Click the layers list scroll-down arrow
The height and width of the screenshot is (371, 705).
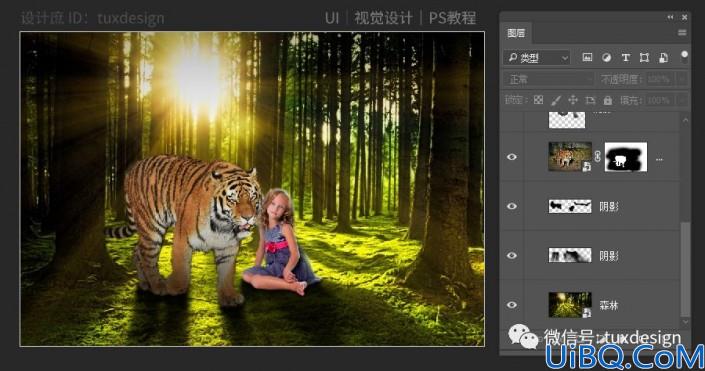tap(685, 322)
